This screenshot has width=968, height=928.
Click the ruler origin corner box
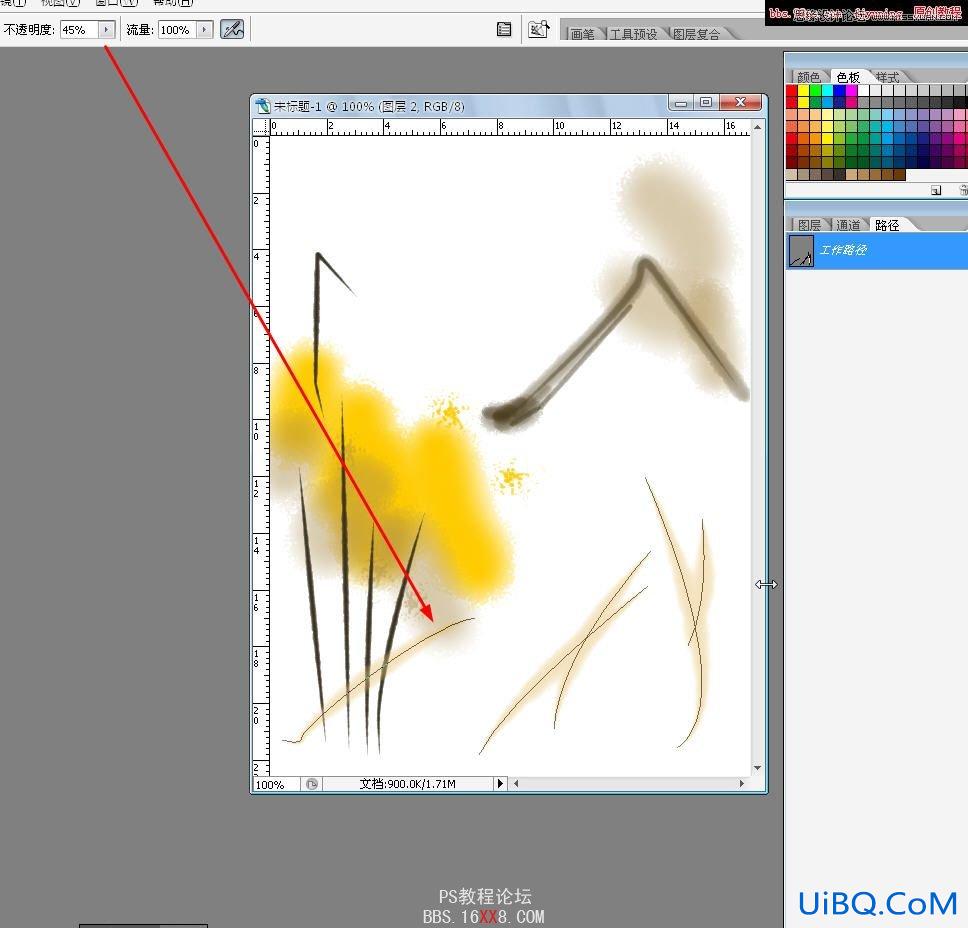[x=261, y=127]
